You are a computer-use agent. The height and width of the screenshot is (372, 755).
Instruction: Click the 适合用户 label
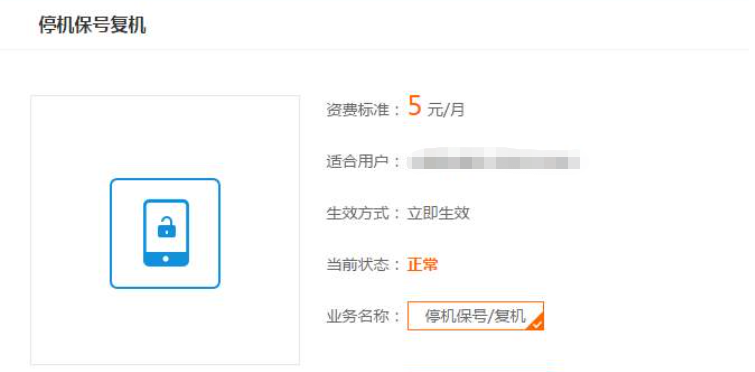point(357,162)
